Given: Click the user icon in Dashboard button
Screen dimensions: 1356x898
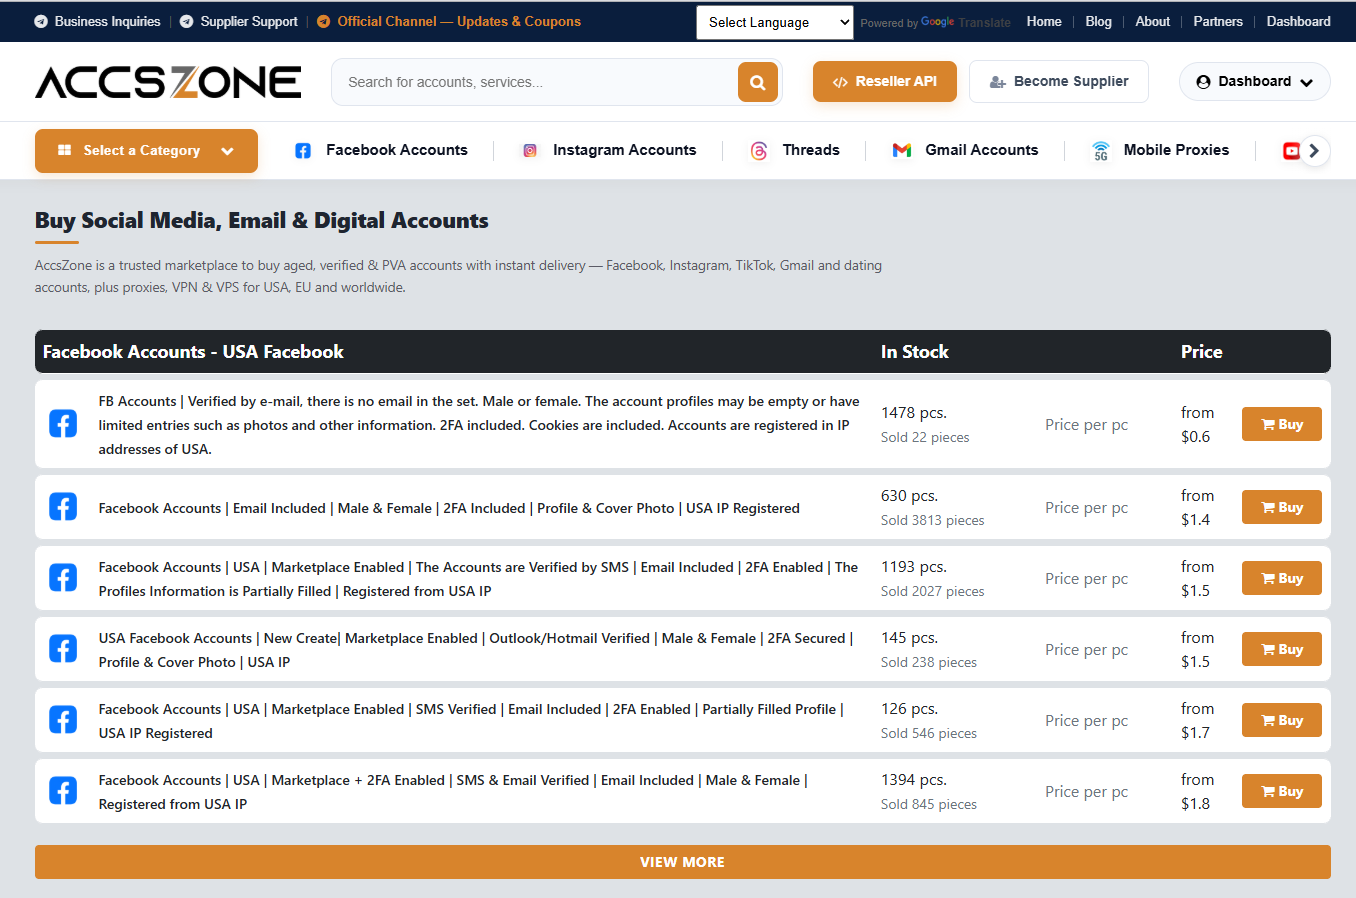Looking at the screenshot, I should coord(1203,82).
